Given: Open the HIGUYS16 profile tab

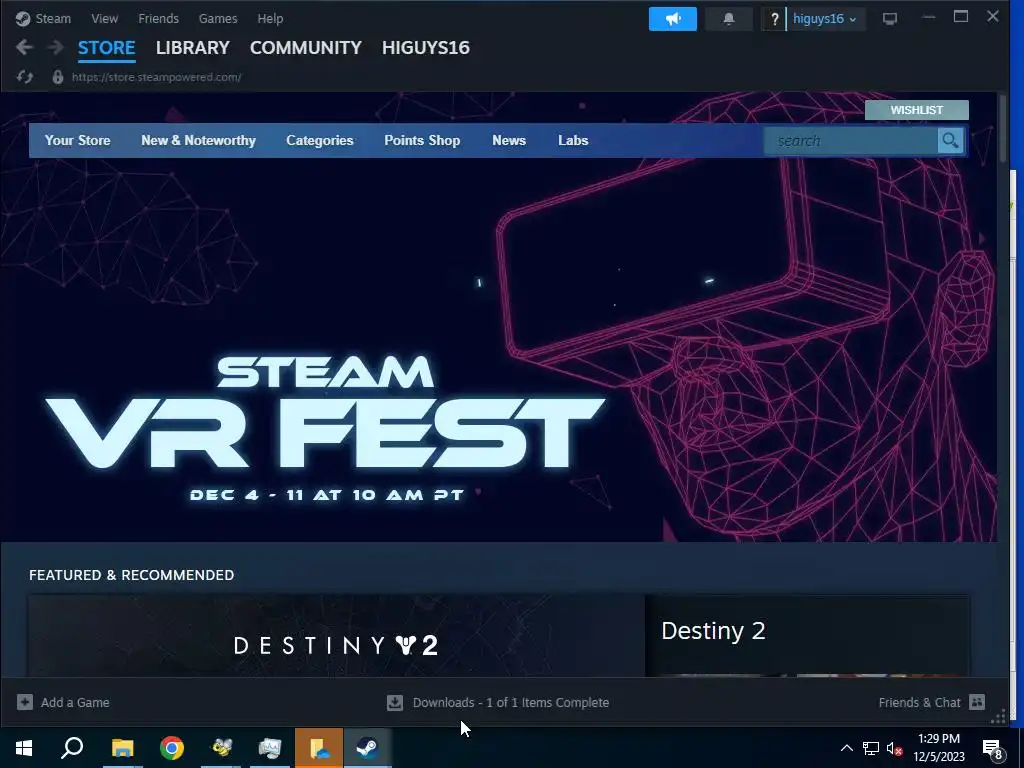Looking at the screenshot, I should coord(426,48).
